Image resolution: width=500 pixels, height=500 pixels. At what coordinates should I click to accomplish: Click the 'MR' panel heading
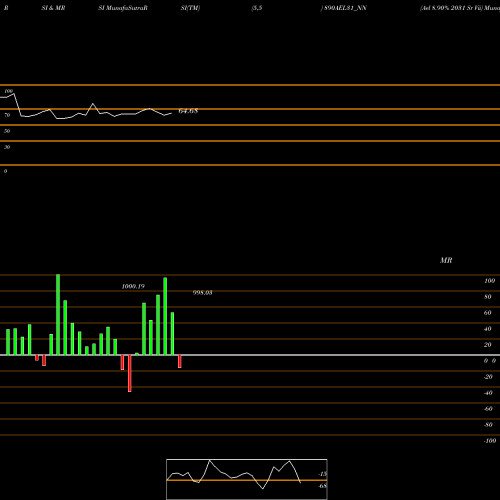point(446,260)
